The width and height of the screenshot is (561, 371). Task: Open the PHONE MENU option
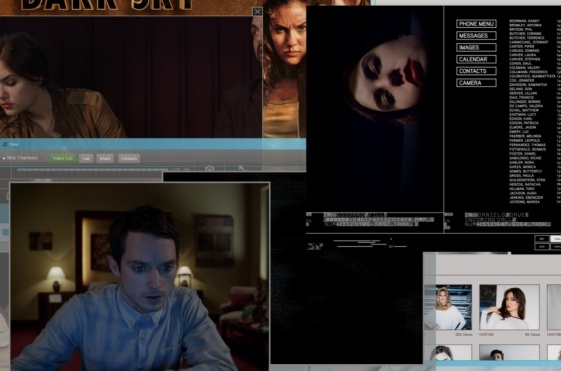[x=476, y=24]
